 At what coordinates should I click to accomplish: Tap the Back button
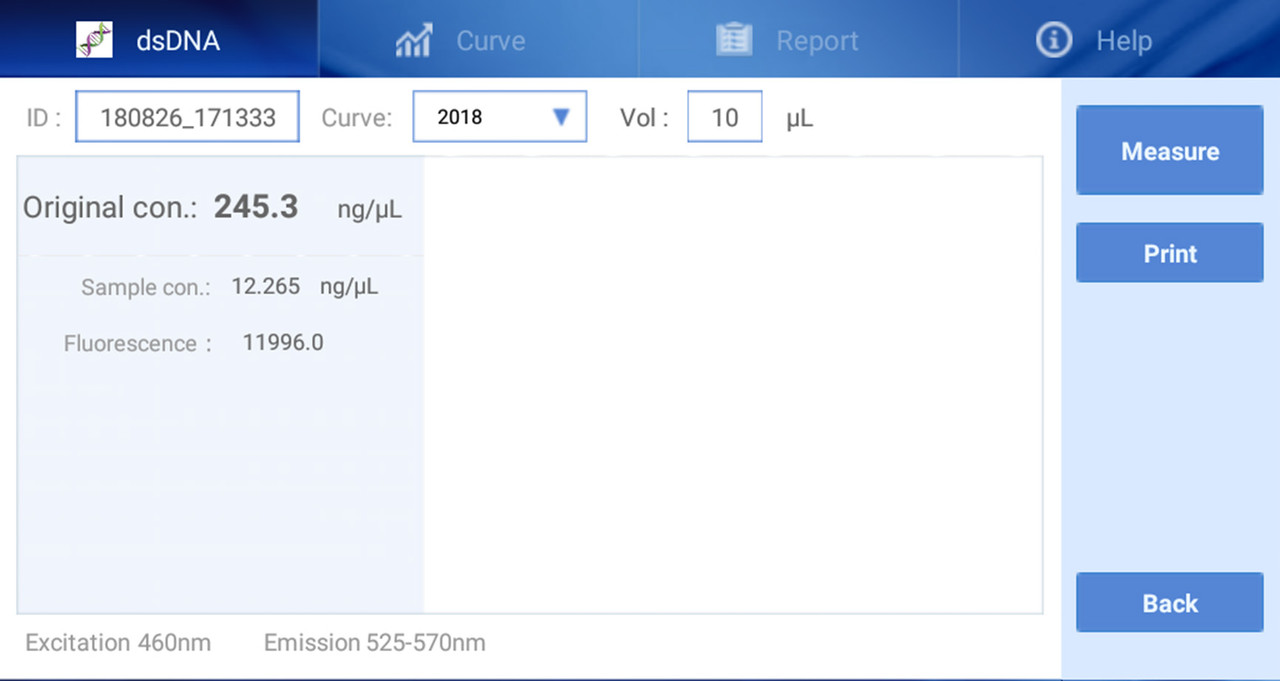(x=1169, y=603)
